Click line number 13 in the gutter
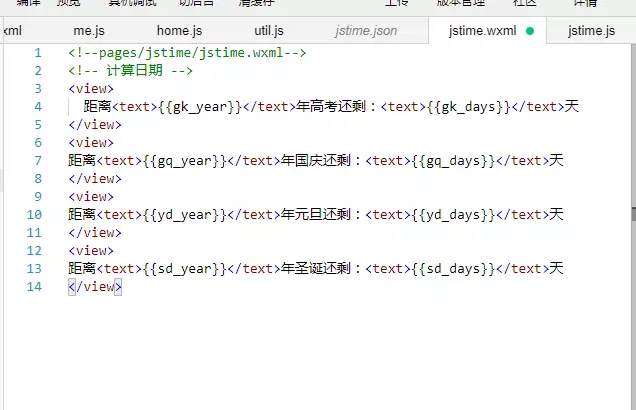The width and height of the screenshot is (636, 410). pos(34,268)
